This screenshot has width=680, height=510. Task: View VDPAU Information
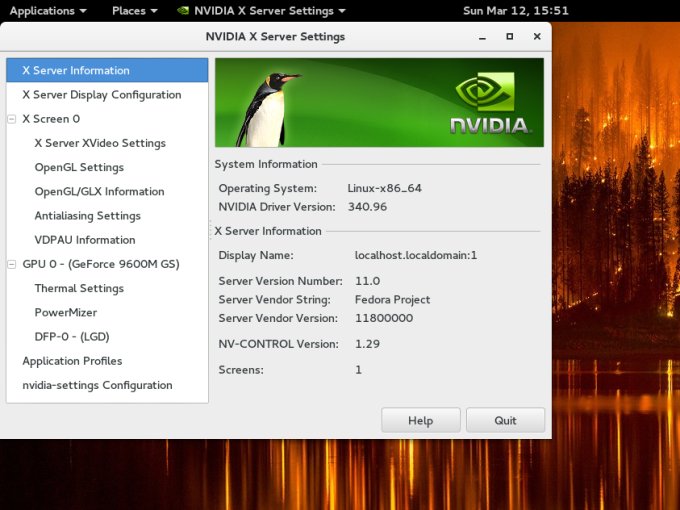click(84, 240)
